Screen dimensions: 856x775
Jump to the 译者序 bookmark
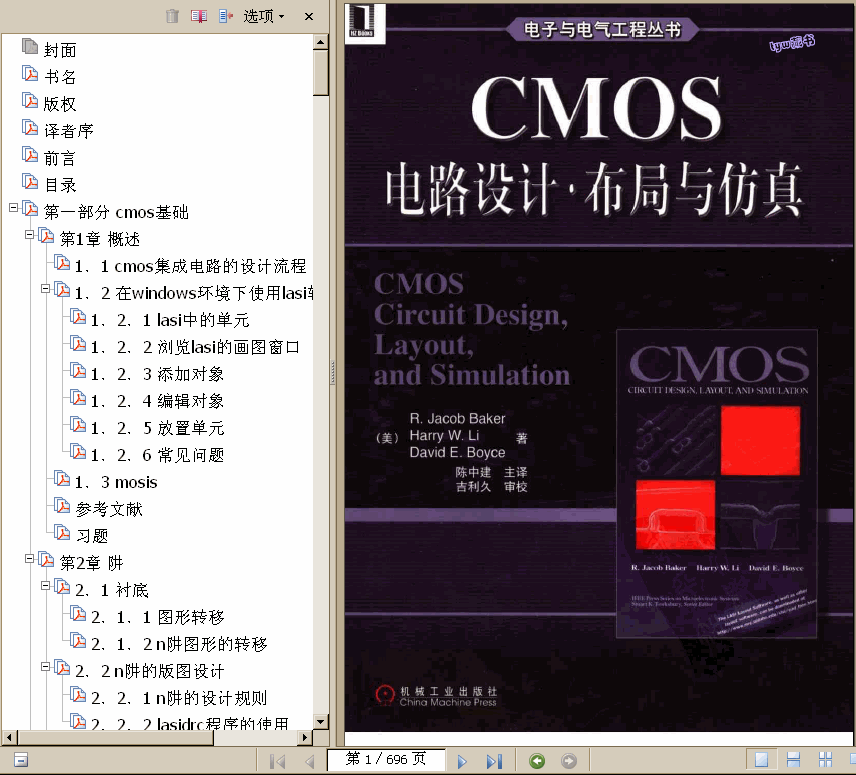point(69,131)
